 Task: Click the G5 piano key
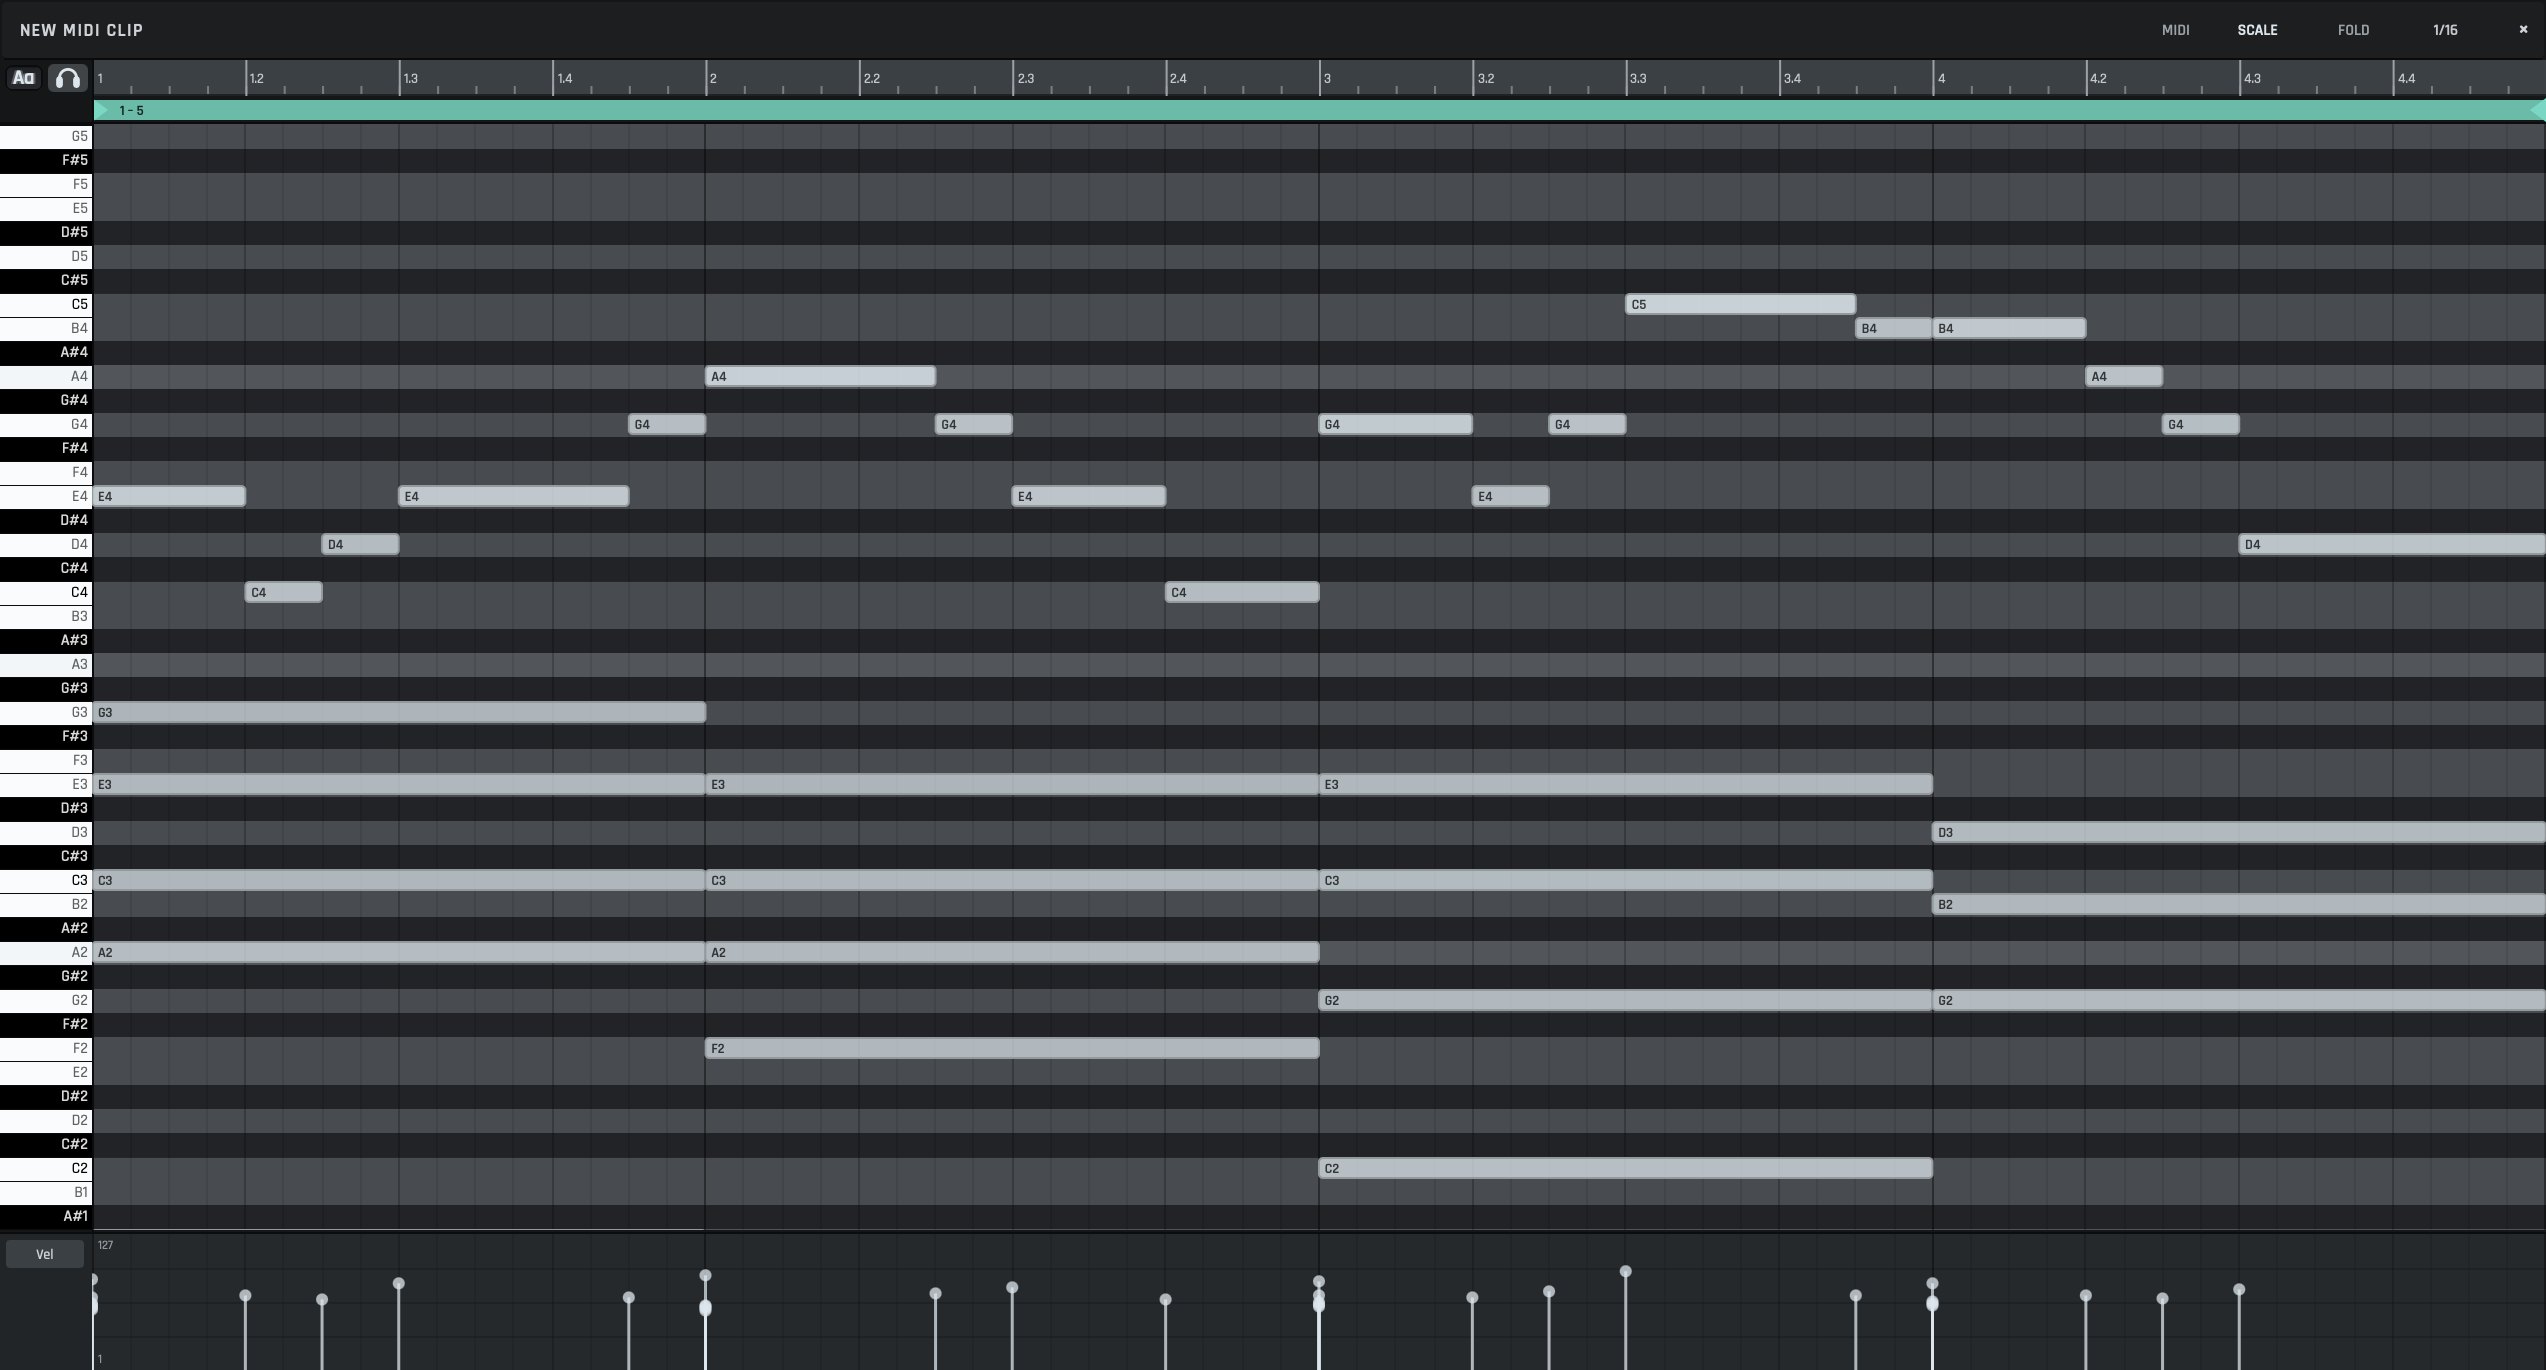[46, 136]
